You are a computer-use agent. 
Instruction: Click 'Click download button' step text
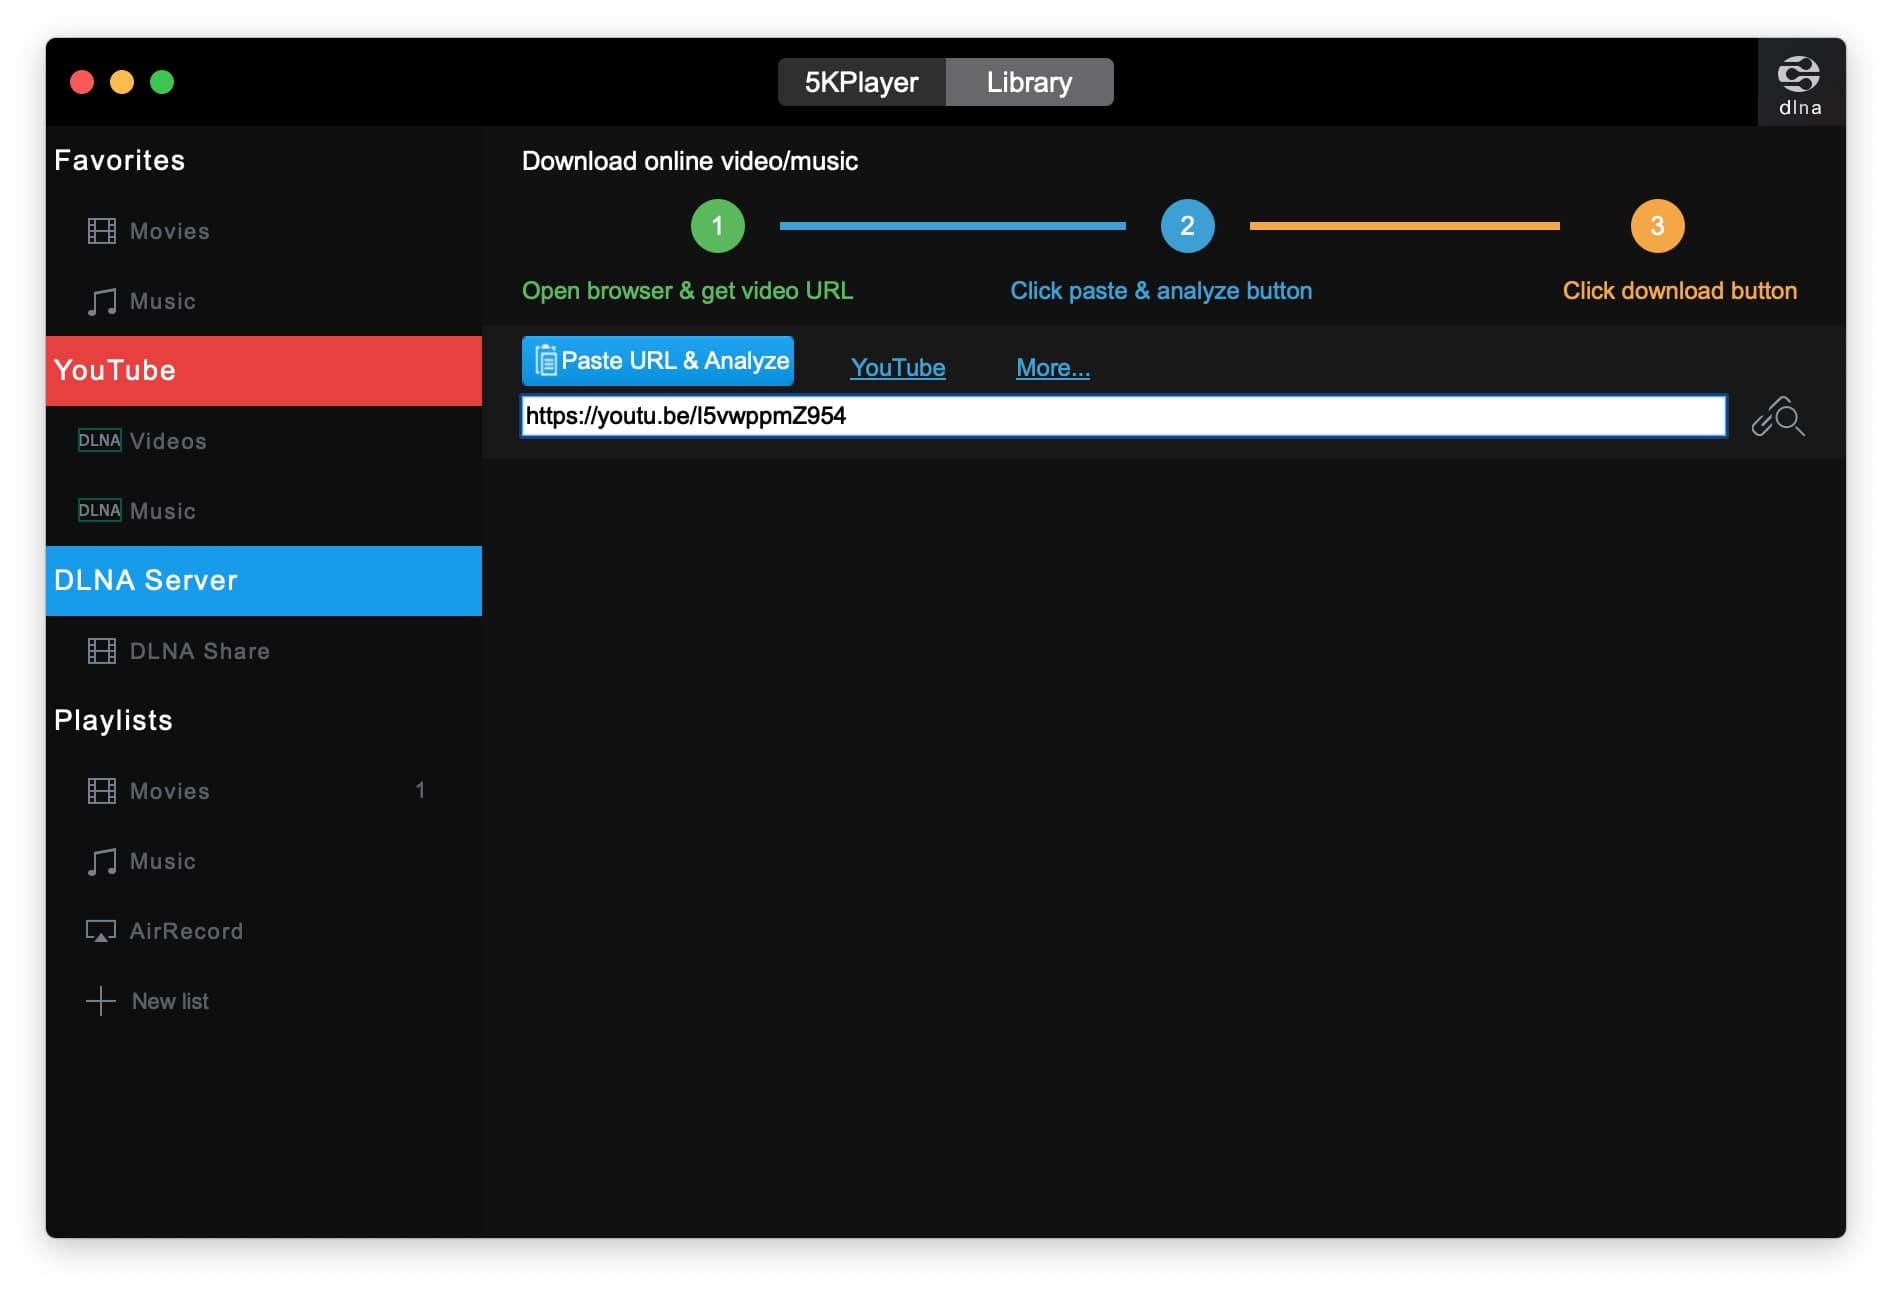(x=1680, y=291)
